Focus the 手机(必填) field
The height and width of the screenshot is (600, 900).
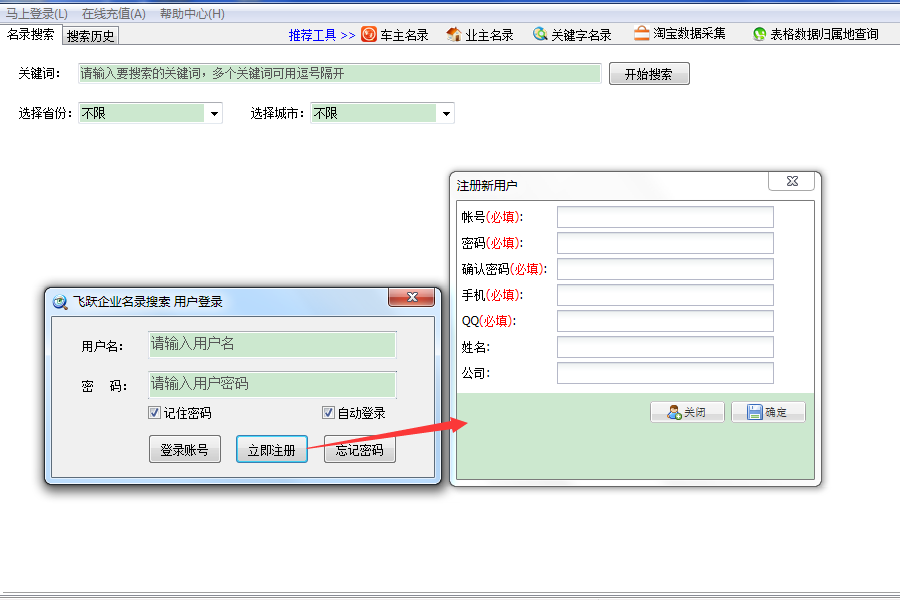[x=665, y=295]
